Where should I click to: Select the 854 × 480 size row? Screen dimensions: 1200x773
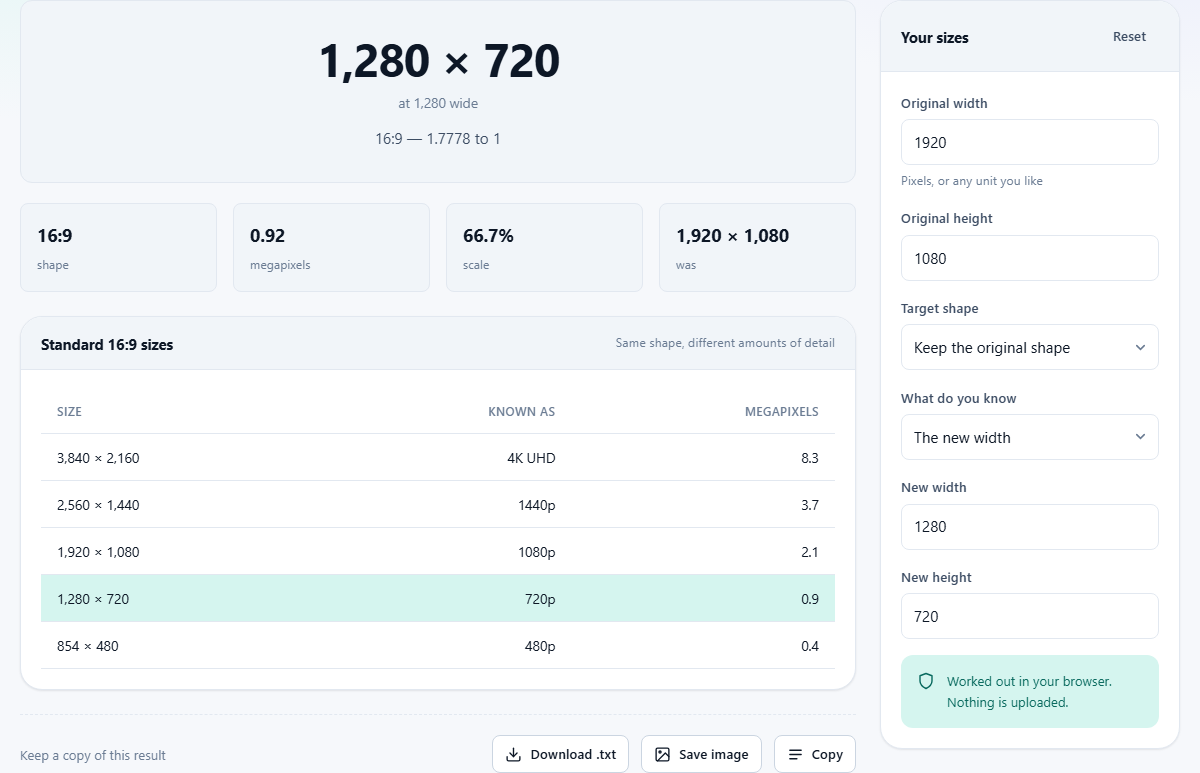click(438, 646)
